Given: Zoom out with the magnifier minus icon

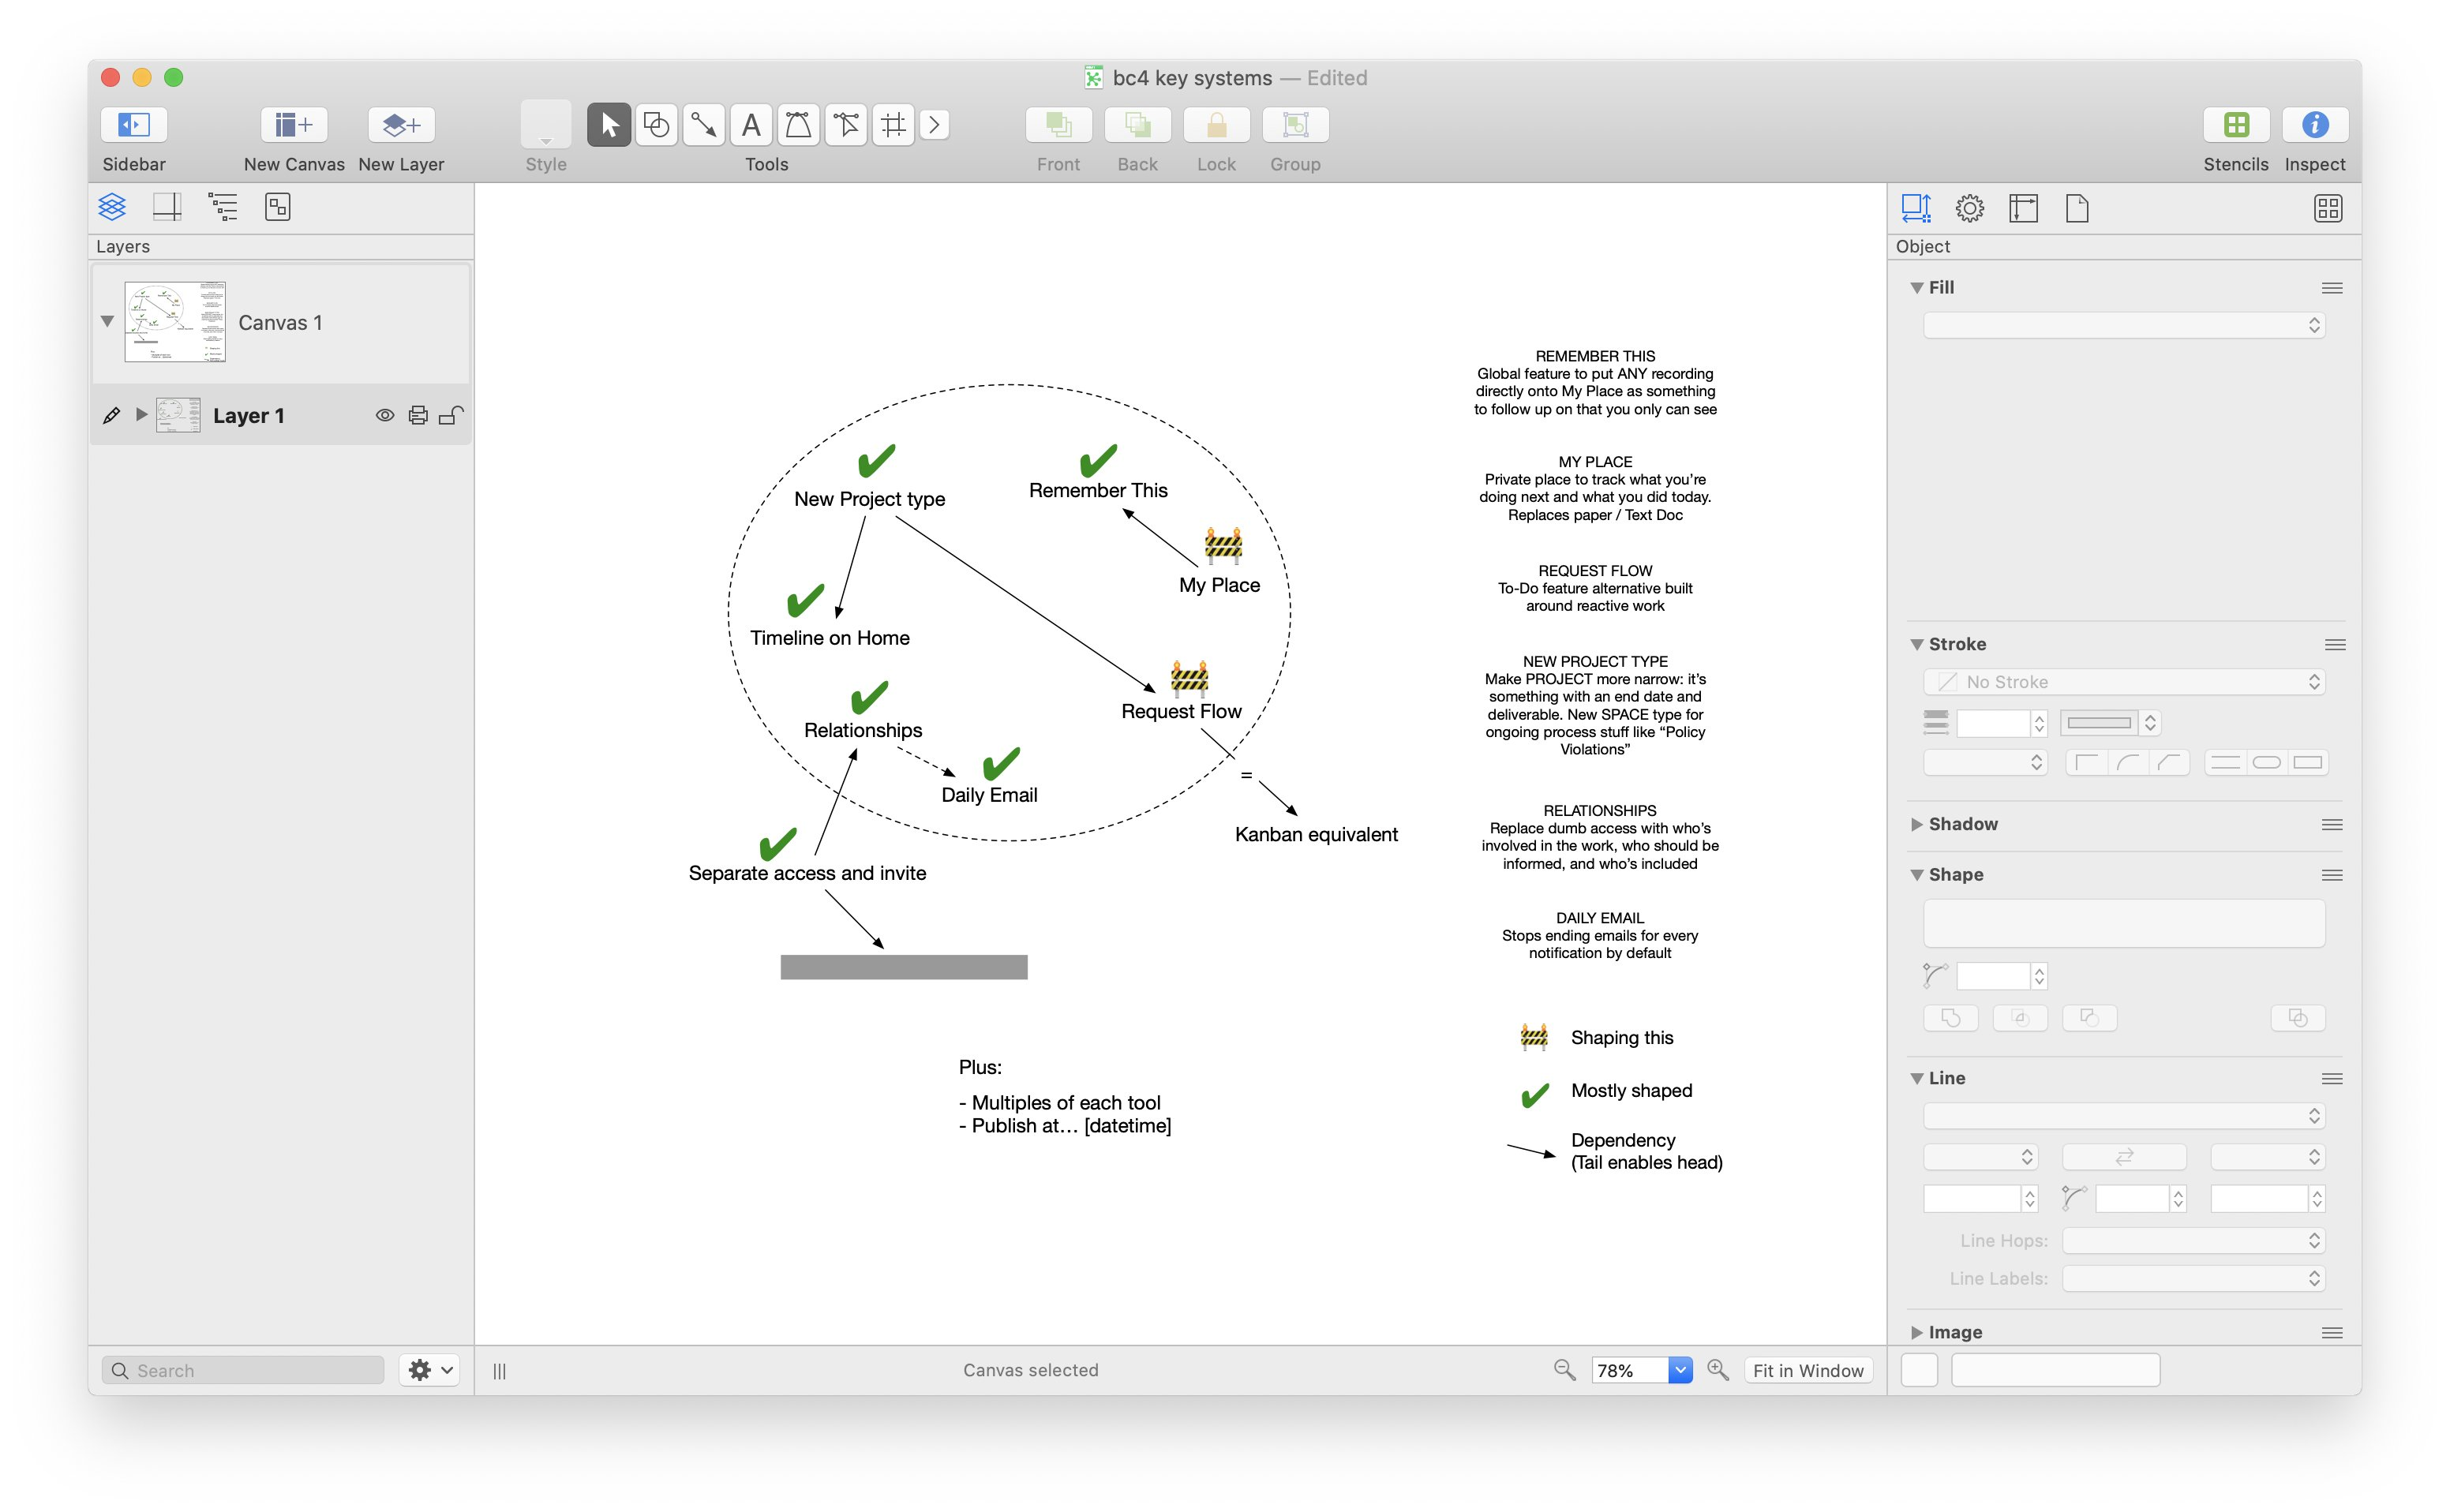Looking at the screenshot, I should pos(1564,1370).
